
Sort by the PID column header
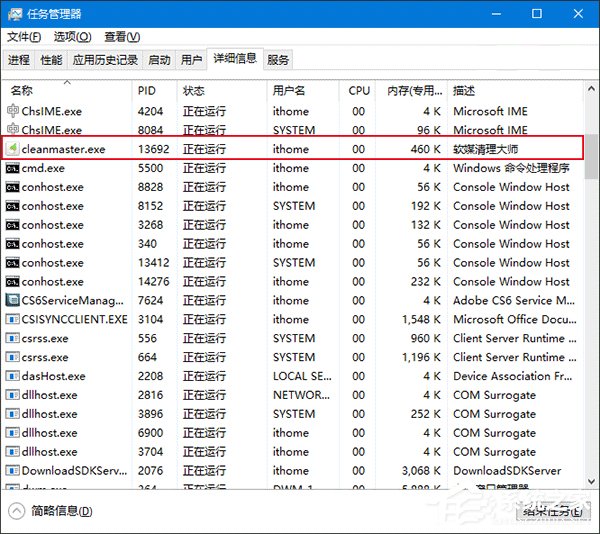pyautogui.click(x=155, y=90)
